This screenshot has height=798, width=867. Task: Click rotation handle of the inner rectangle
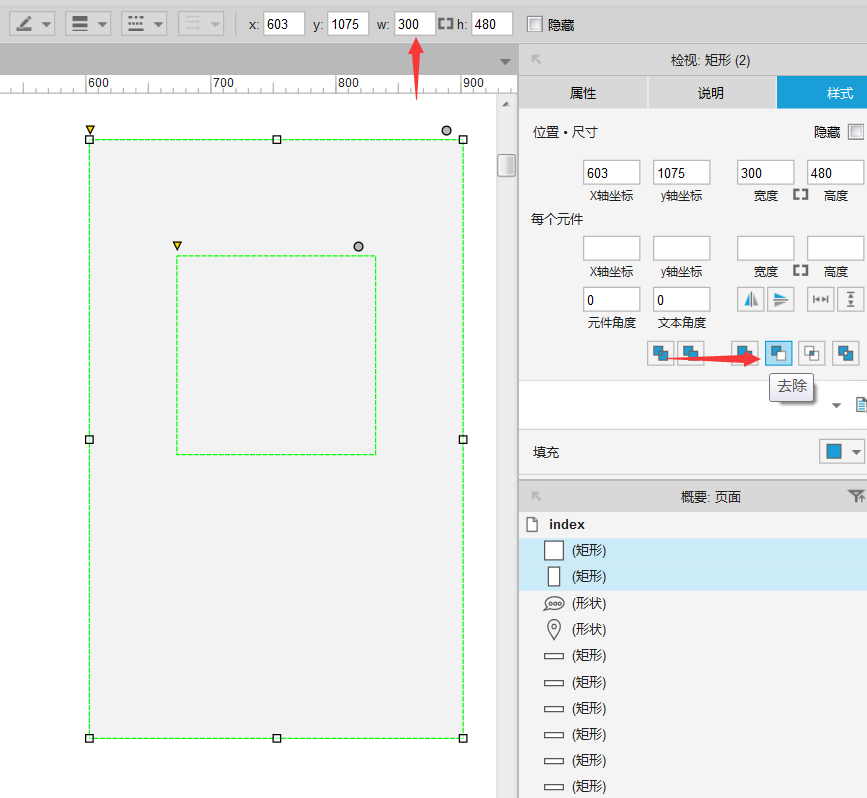tap(358, 247)
